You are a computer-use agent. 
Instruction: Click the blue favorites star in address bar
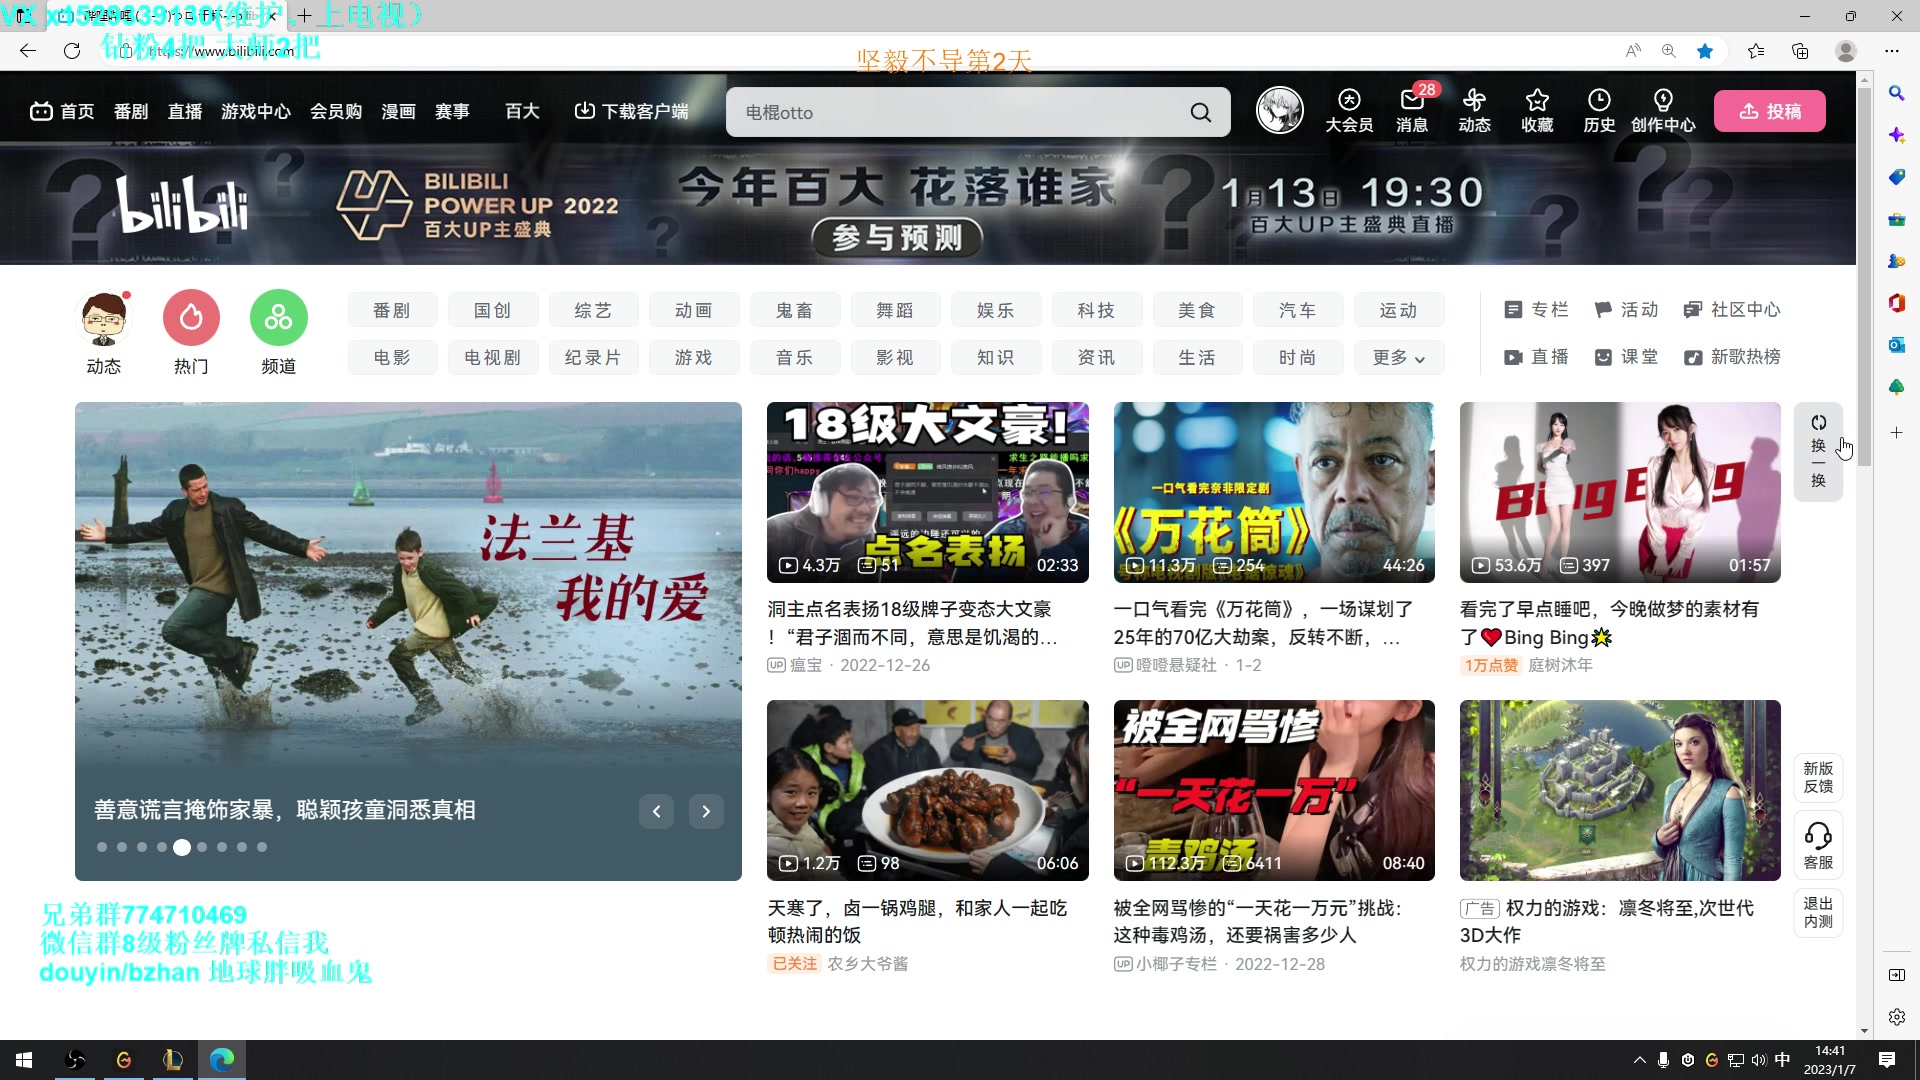(x=1705, y=51)
